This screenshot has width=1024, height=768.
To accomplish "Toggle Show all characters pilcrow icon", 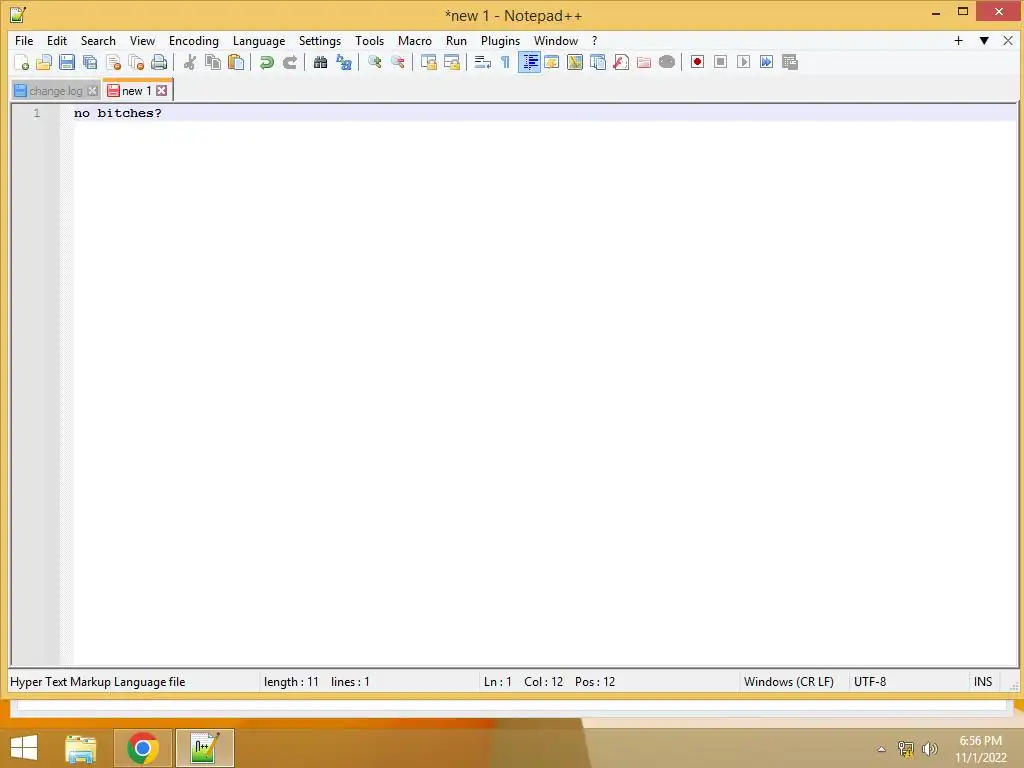I will (x=505, y=62).
